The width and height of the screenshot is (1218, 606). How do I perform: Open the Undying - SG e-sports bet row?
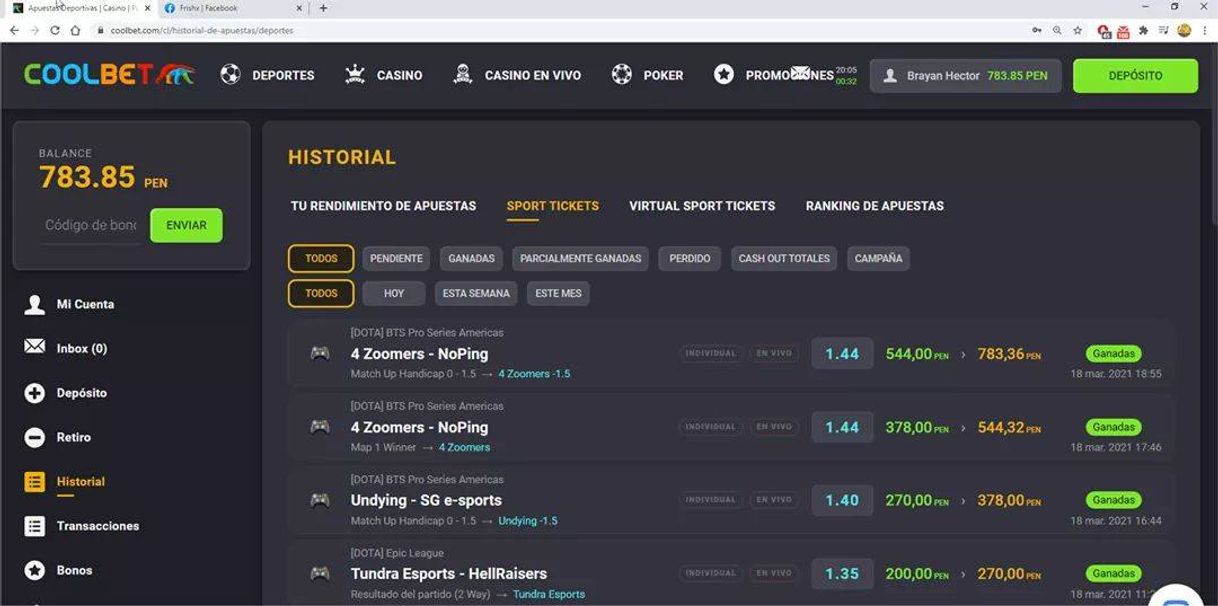[730, 500]
